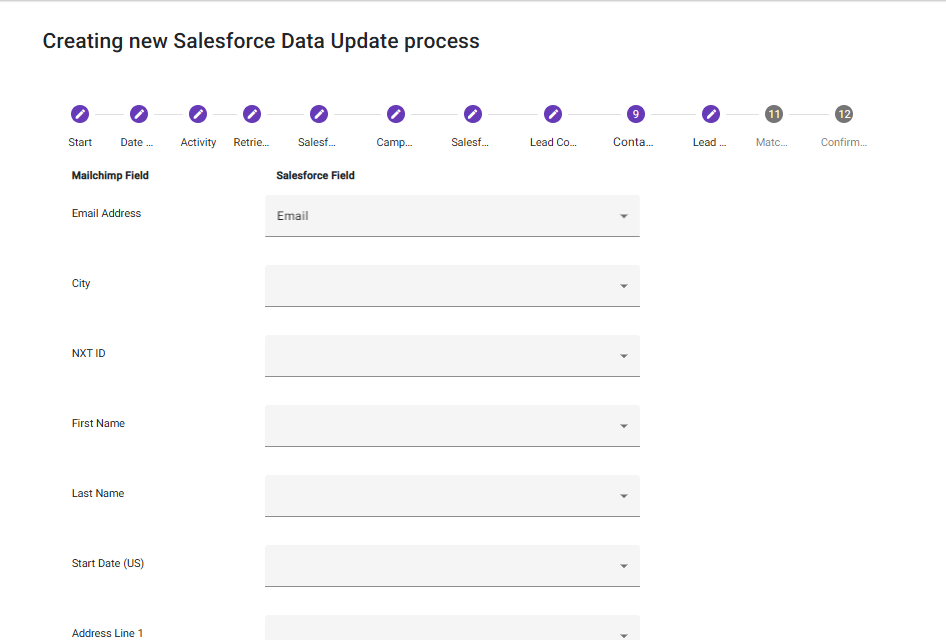Open Last Name field dropdown

[x=452, y=496]
